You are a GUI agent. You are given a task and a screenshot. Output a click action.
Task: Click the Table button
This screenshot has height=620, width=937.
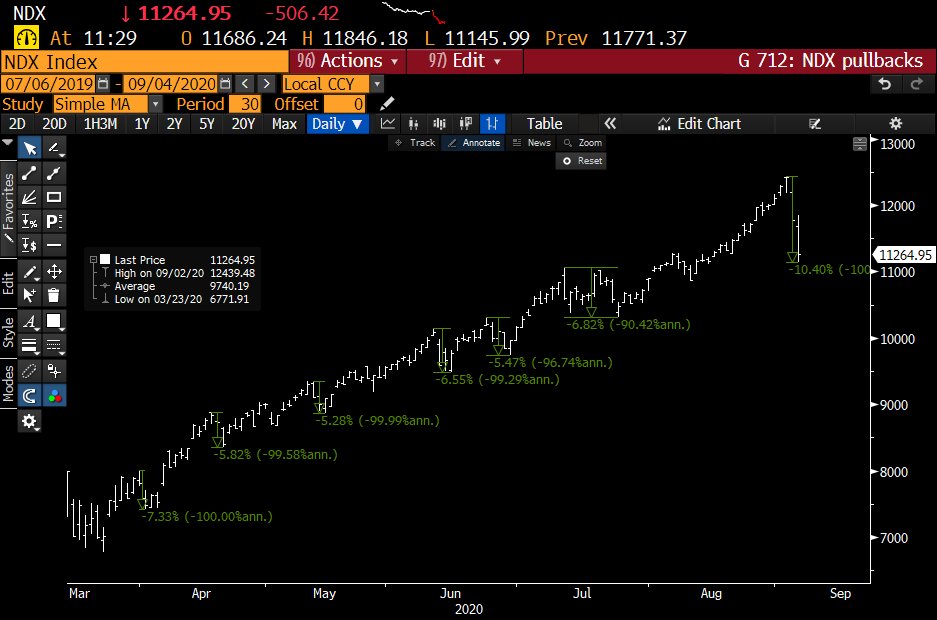coord(544,124)
